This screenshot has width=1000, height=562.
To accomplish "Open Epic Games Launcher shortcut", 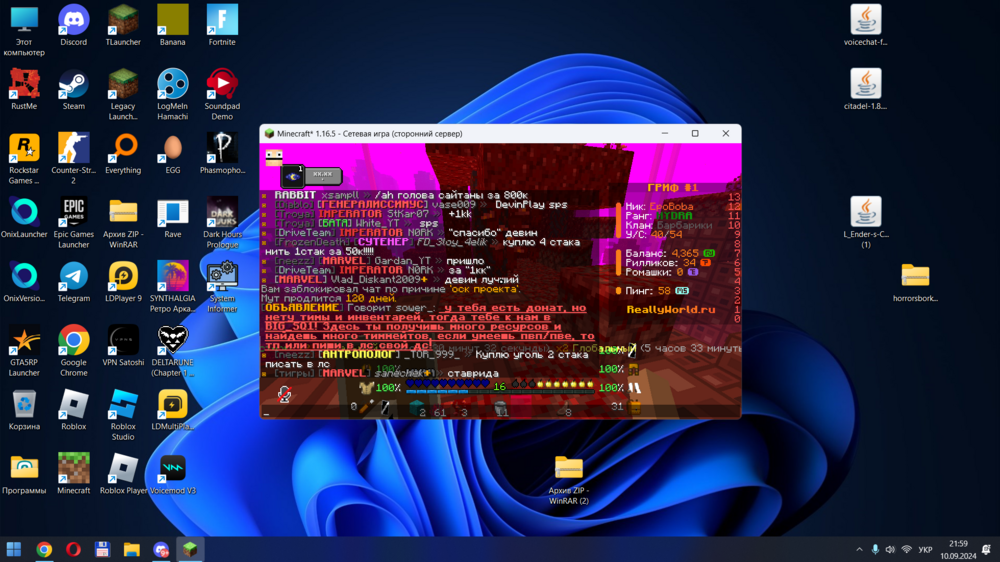I will tap(73, 223).
